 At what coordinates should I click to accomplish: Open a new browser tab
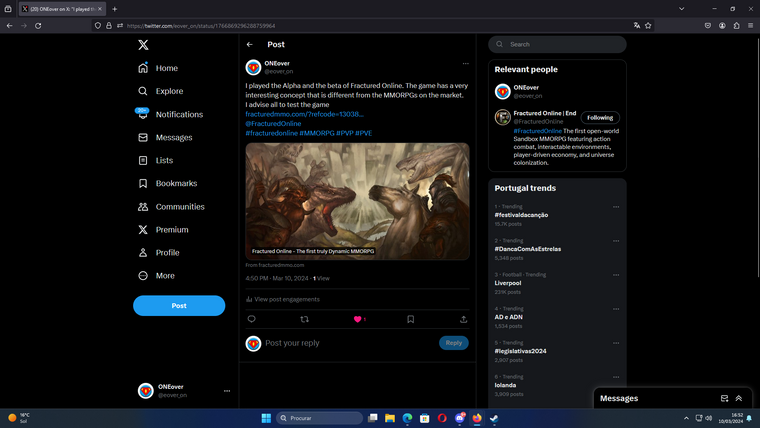(114, 9)
